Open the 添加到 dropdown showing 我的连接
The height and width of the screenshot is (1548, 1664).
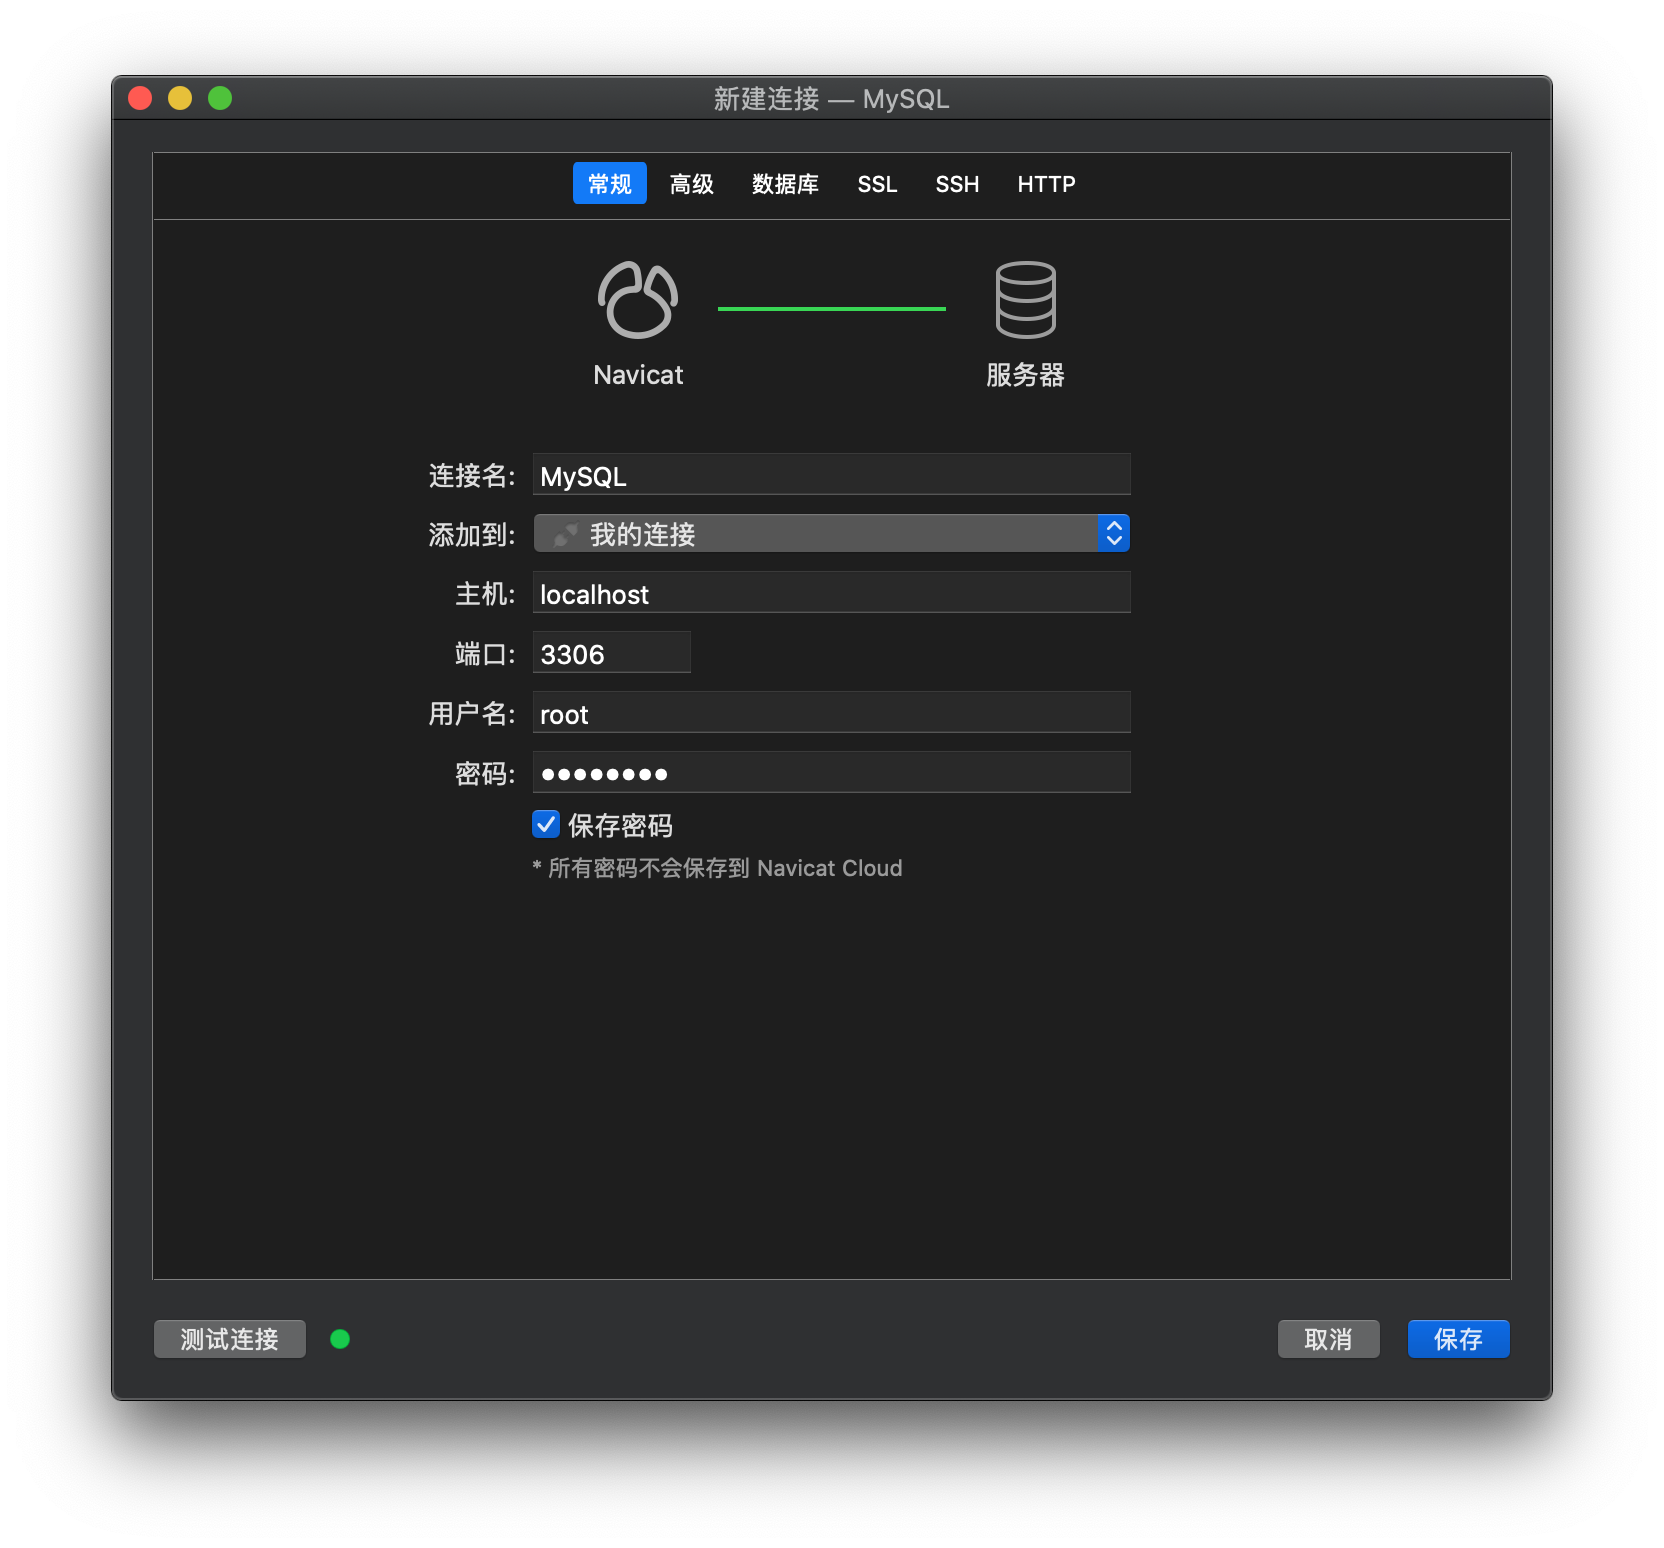pos(831,533)
